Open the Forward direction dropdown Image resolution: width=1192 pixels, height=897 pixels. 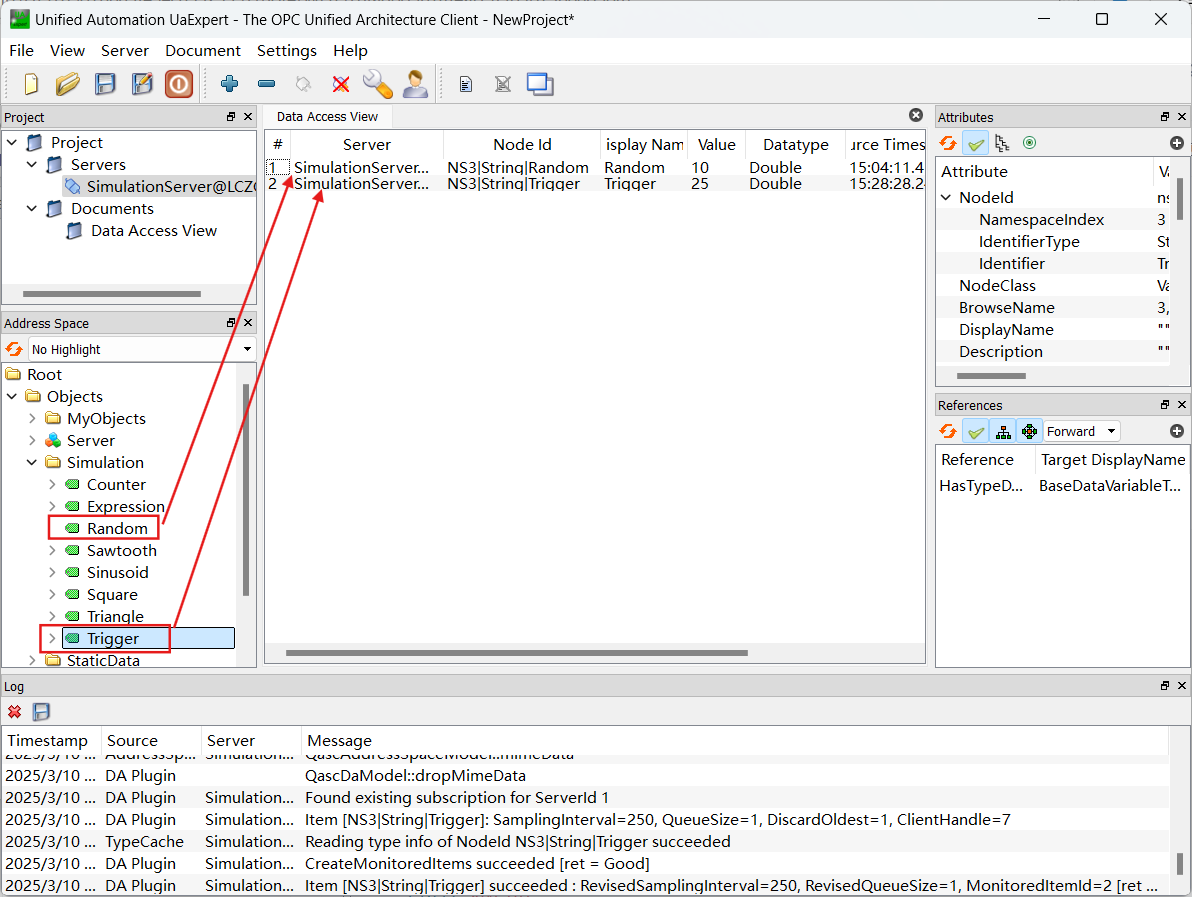(1082, 431)
